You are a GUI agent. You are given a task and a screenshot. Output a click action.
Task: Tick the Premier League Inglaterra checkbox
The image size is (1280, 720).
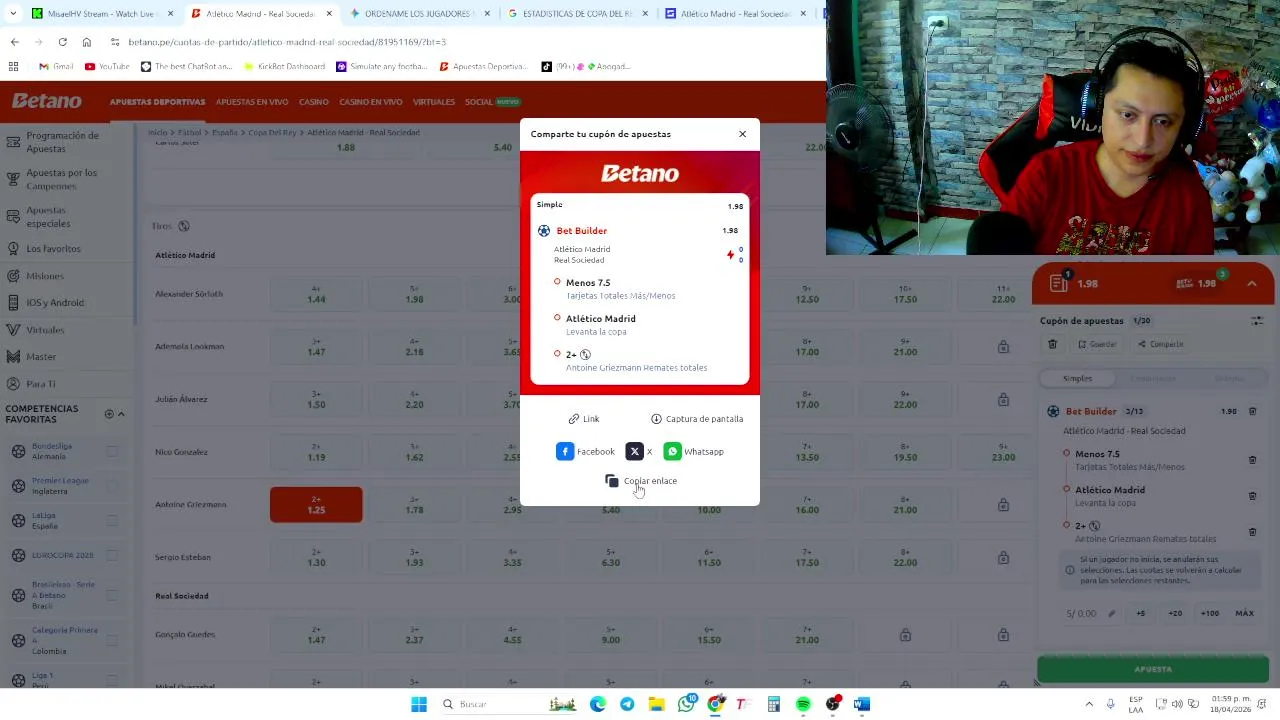click(x=112, y=486)
